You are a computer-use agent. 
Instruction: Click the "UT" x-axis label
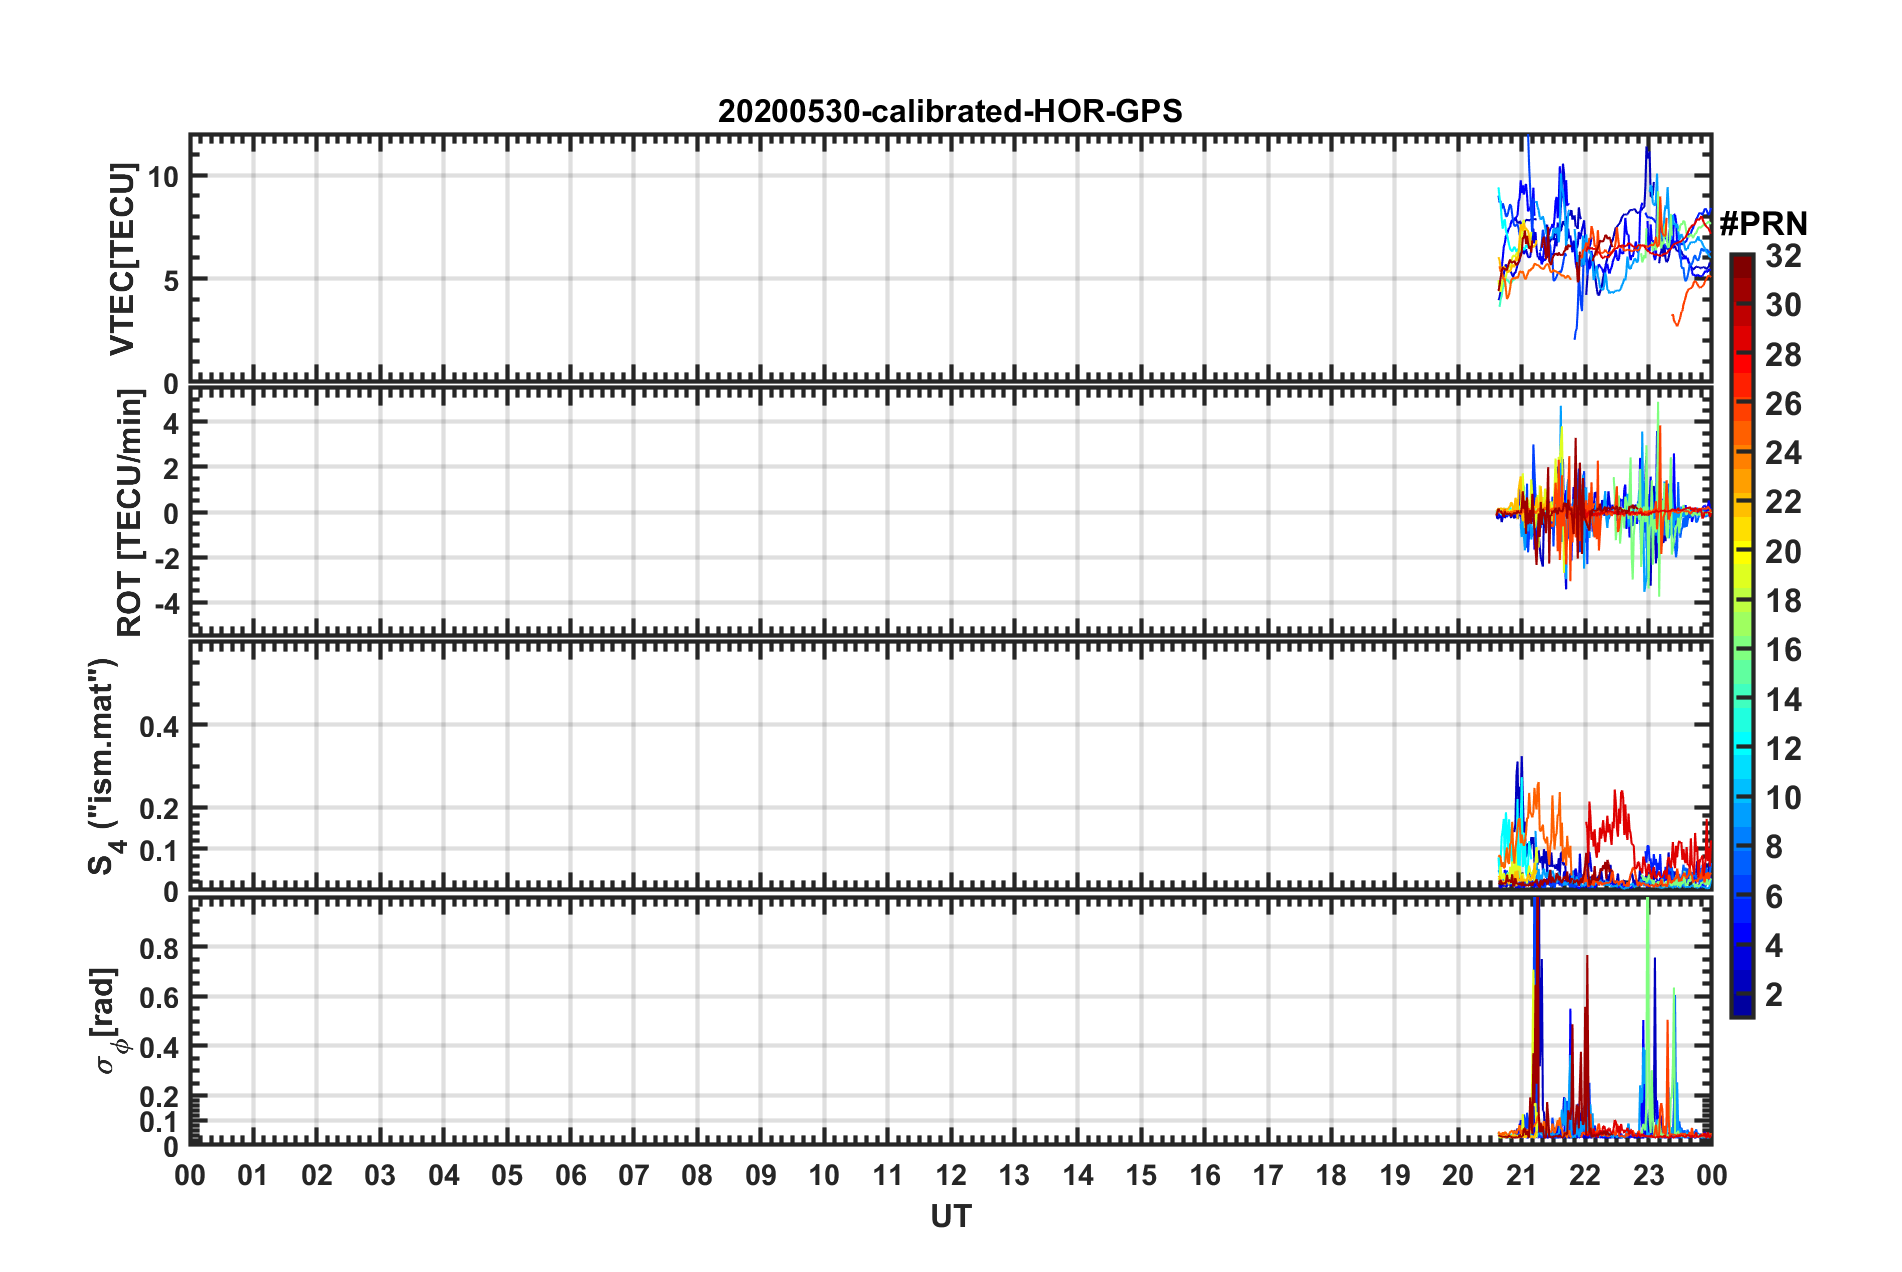(950, 1216)
